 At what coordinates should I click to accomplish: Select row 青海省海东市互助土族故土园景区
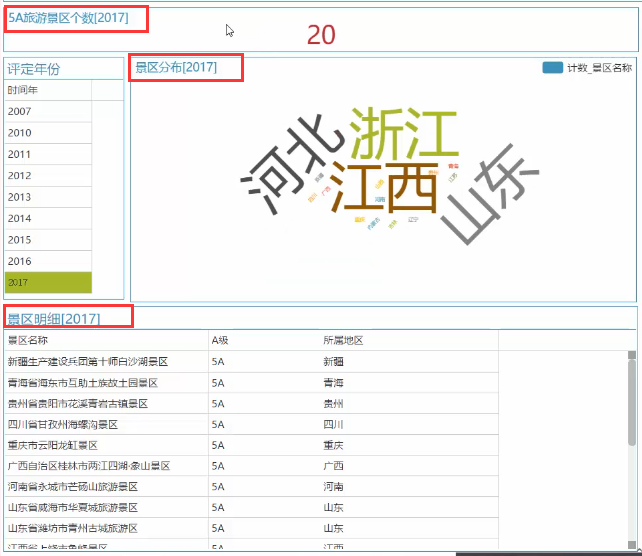click(251, 383)
